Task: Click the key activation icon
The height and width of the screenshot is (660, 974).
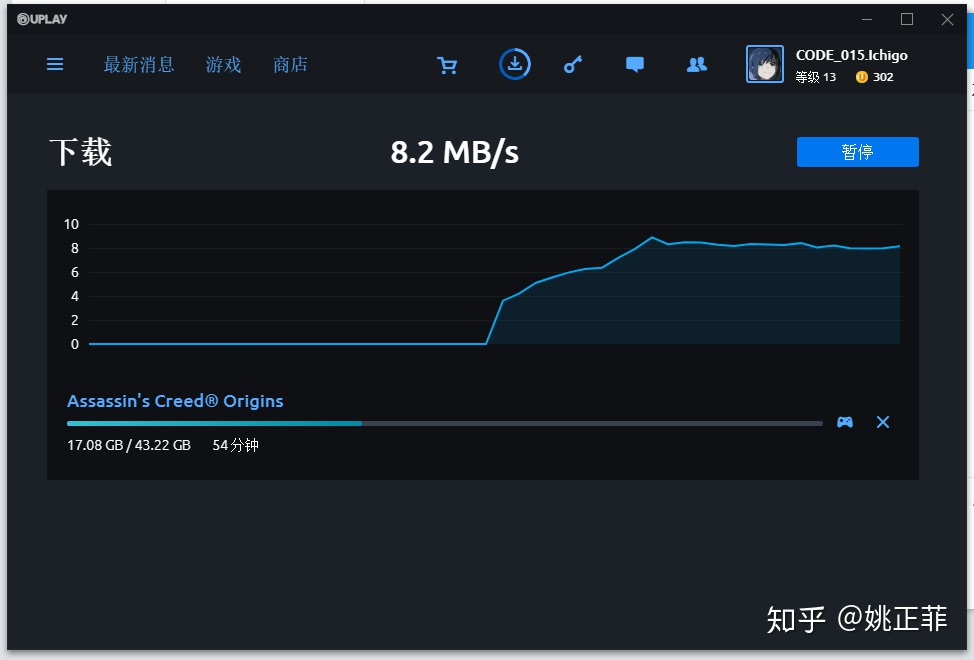Action: [572, 65]
